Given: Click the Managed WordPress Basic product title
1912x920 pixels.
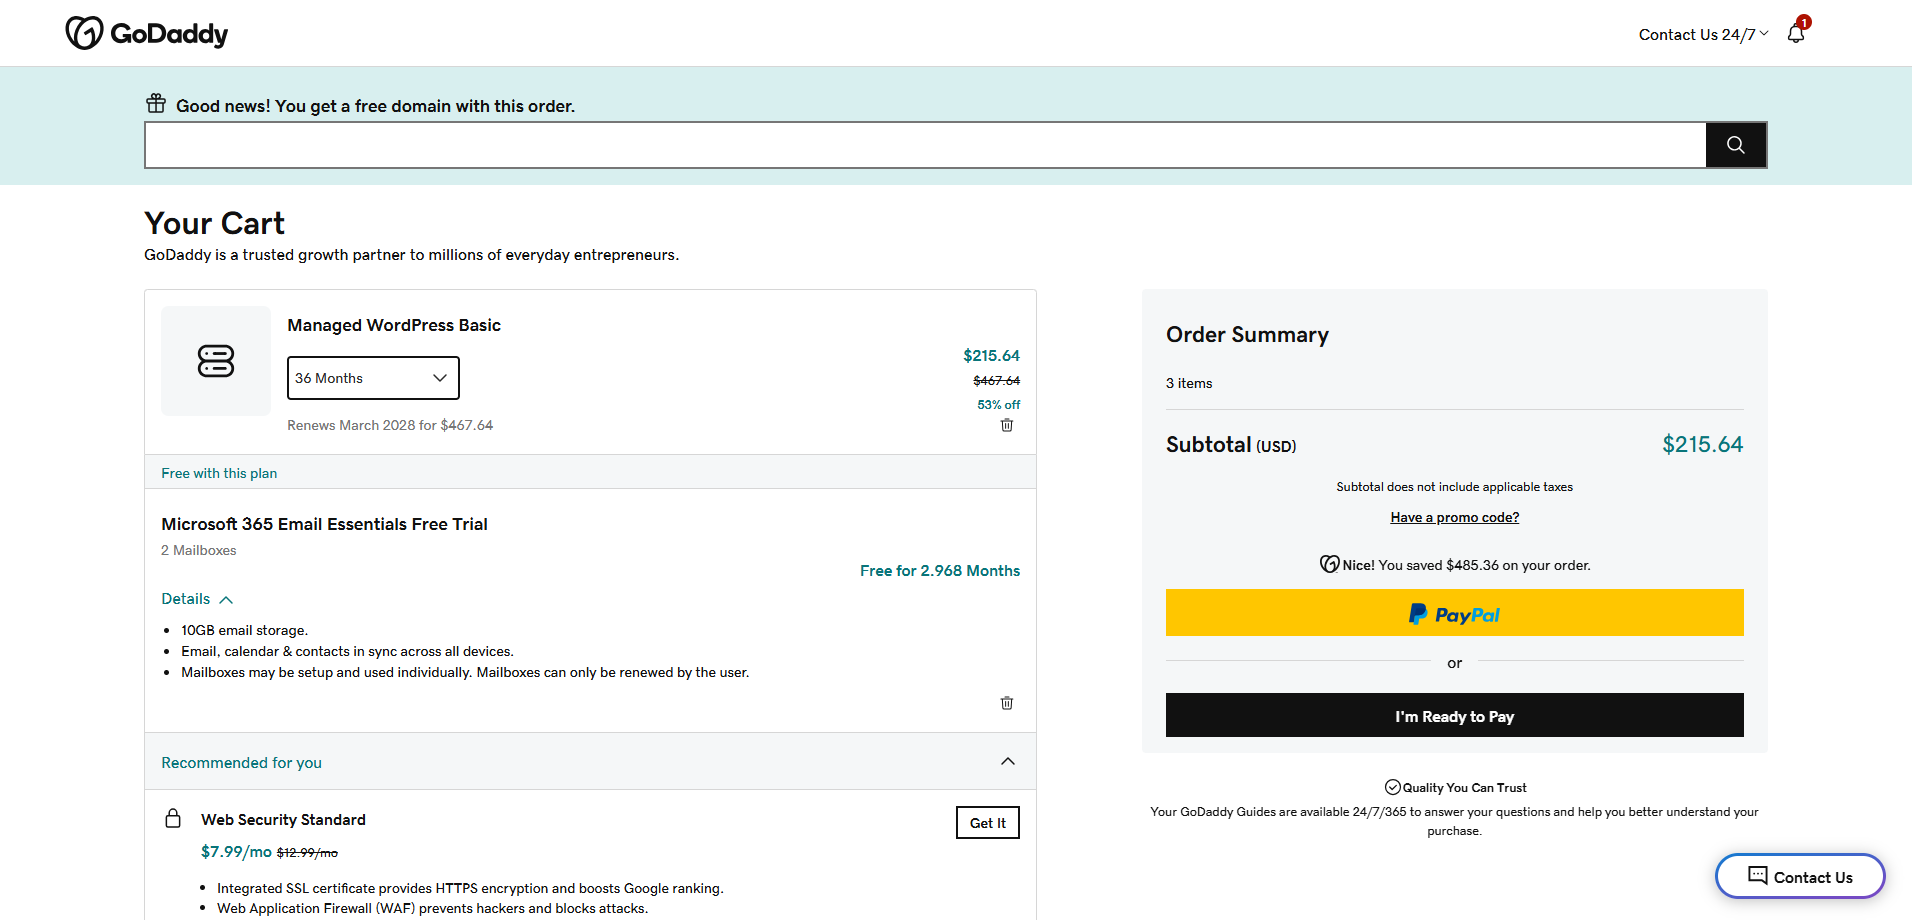Looking at the screenshot, I should pyautogui.click(x=394, y=325).
